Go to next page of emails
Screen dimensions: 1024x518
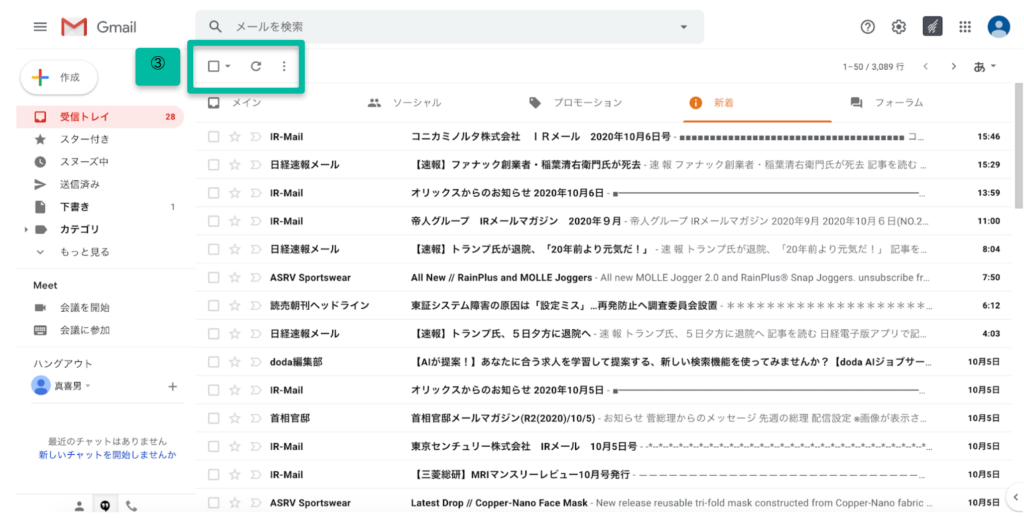point(953,67)
